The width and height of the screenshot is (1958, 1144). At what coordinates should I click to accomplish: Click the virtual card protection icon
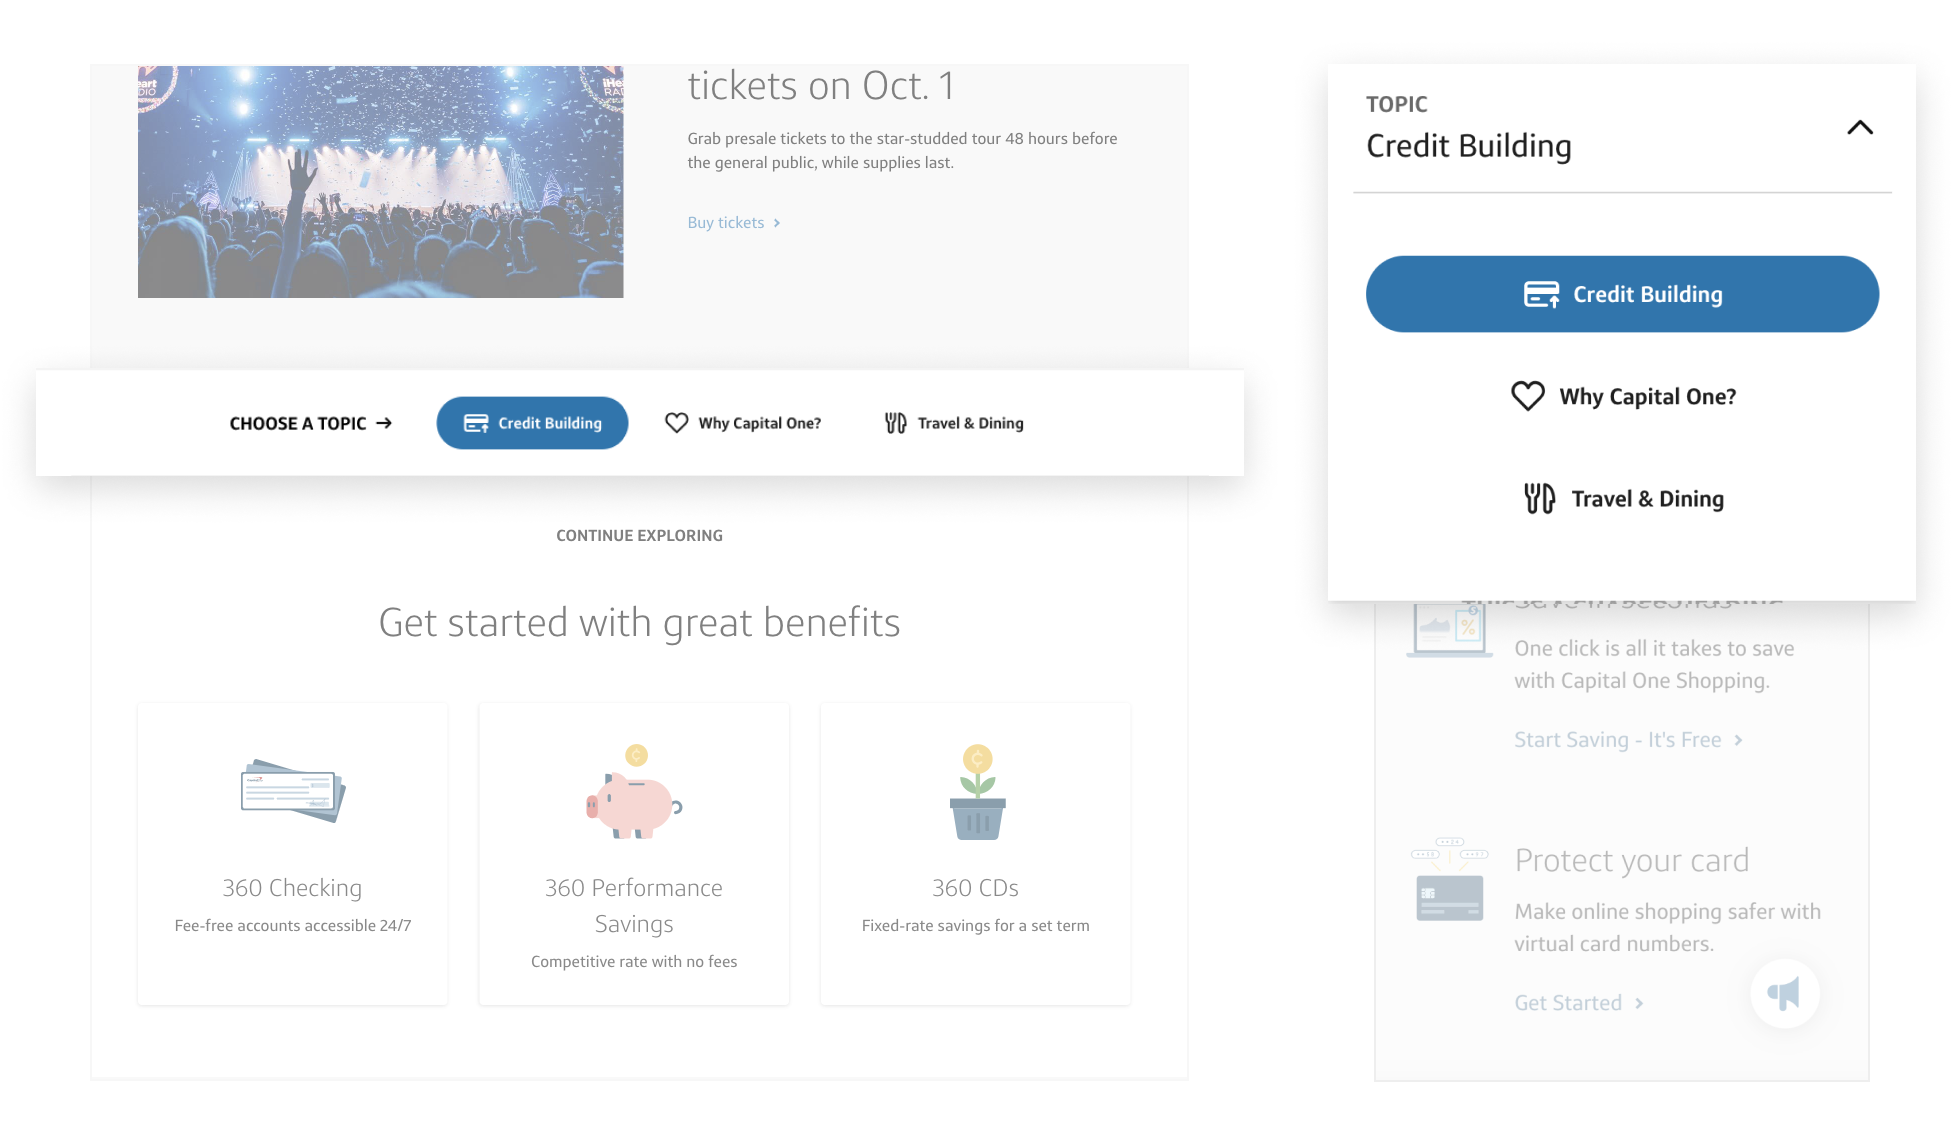1450,880
